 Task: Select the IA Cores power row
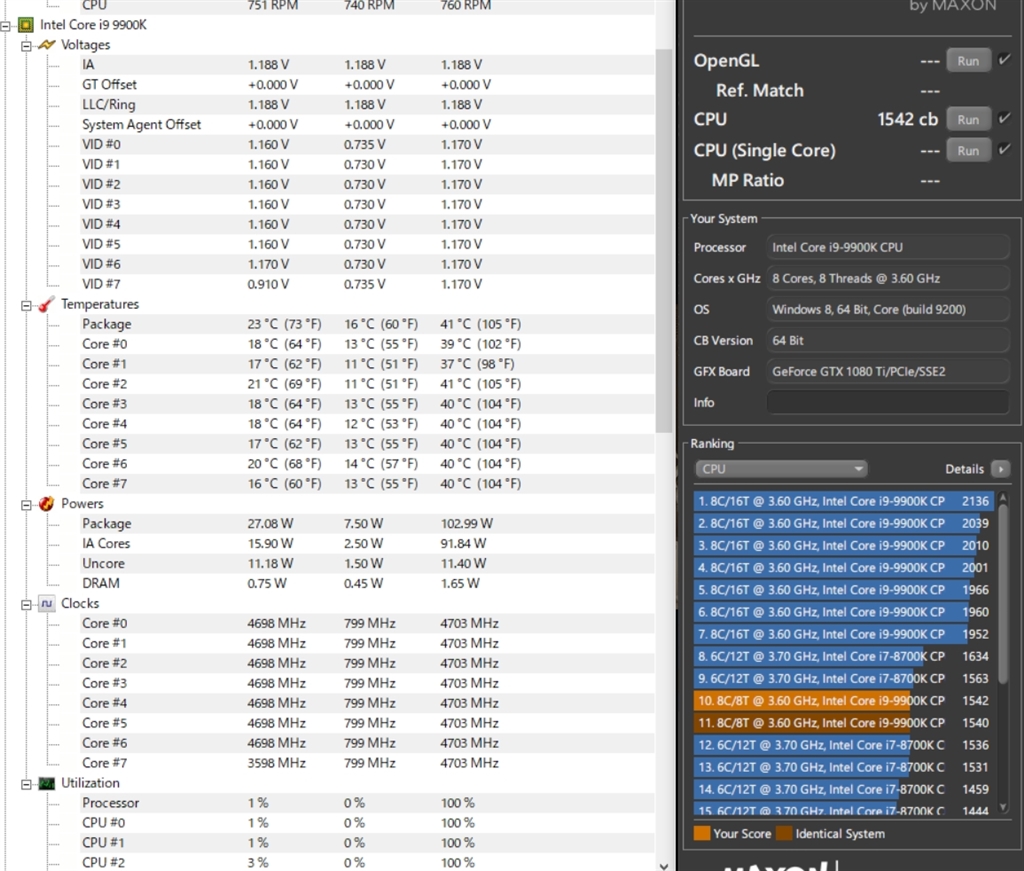point(366,543)
